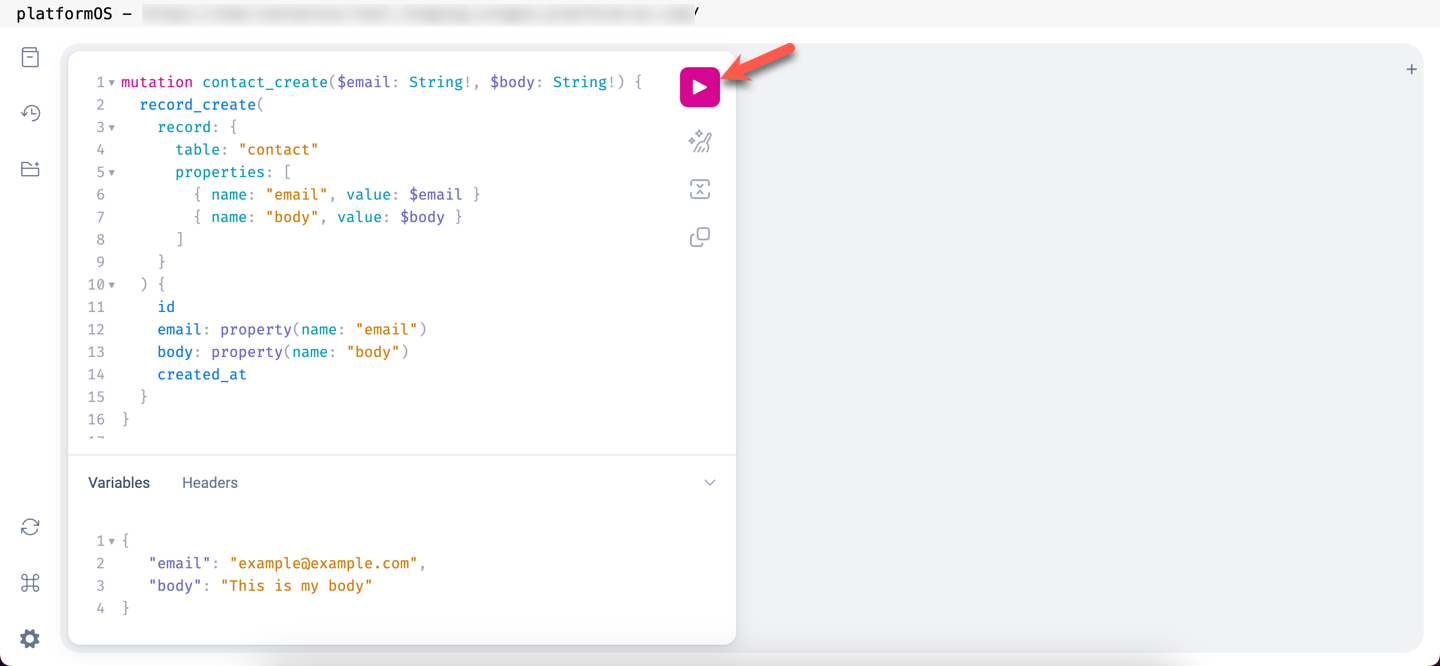This screenshot has width=1440, height=666.
Task: Open the operation collections panel
Action: tap(29, 169)
